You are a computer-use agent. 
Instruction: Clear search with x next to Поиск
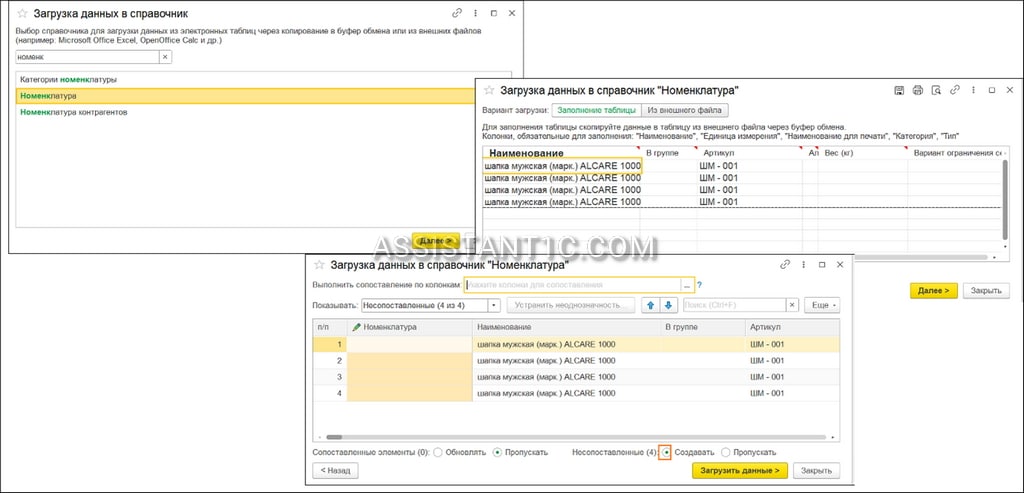point(792,306)
